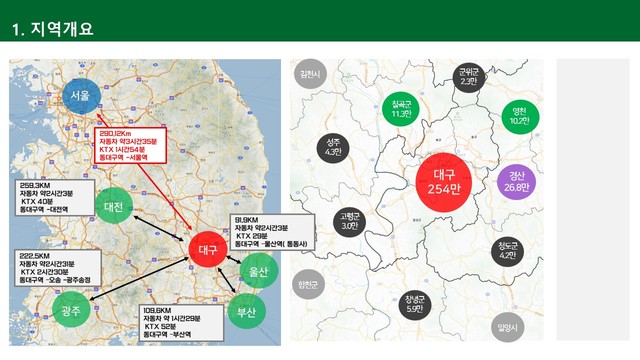
Task: Select the green 칠곡군 11.3만 circle
Action: [x=401, y=109]
